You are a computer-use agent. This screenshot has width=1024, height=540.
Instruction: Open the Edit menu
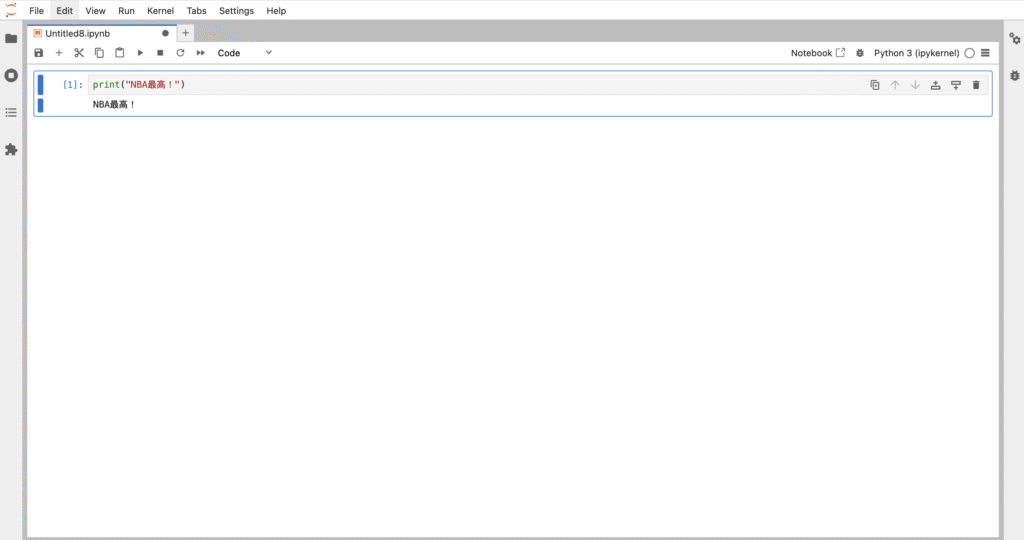(64, 10)
